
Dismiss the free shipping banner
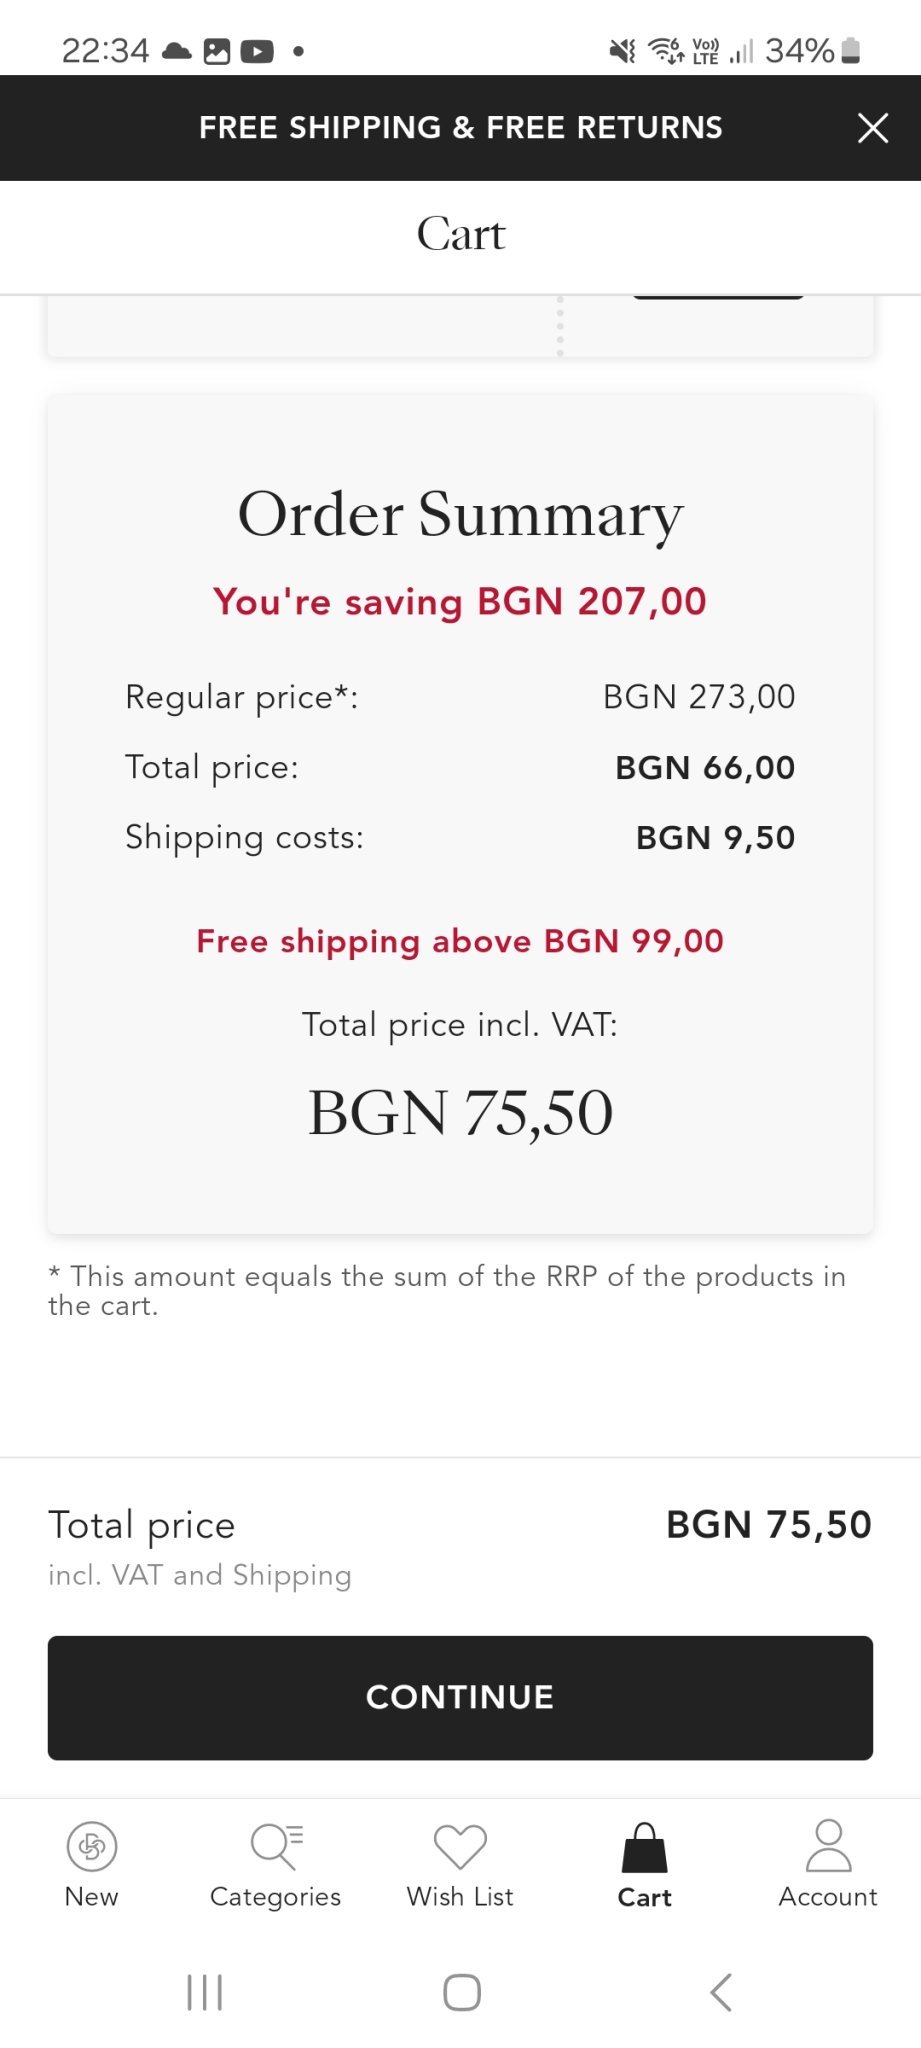[x=872, y=128]
